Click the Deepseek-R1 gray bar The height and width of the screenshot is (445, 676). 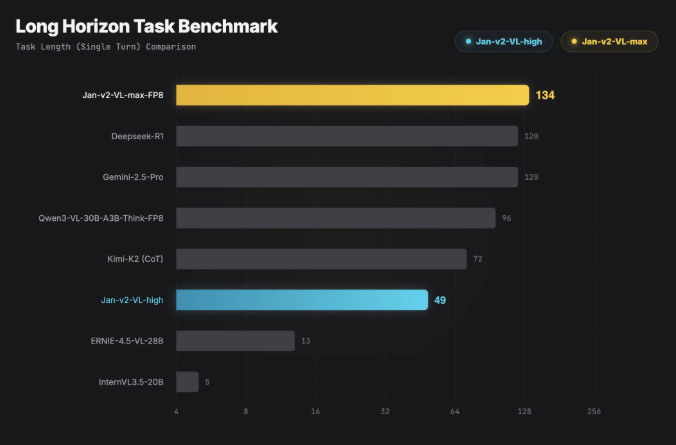(347, 136)
